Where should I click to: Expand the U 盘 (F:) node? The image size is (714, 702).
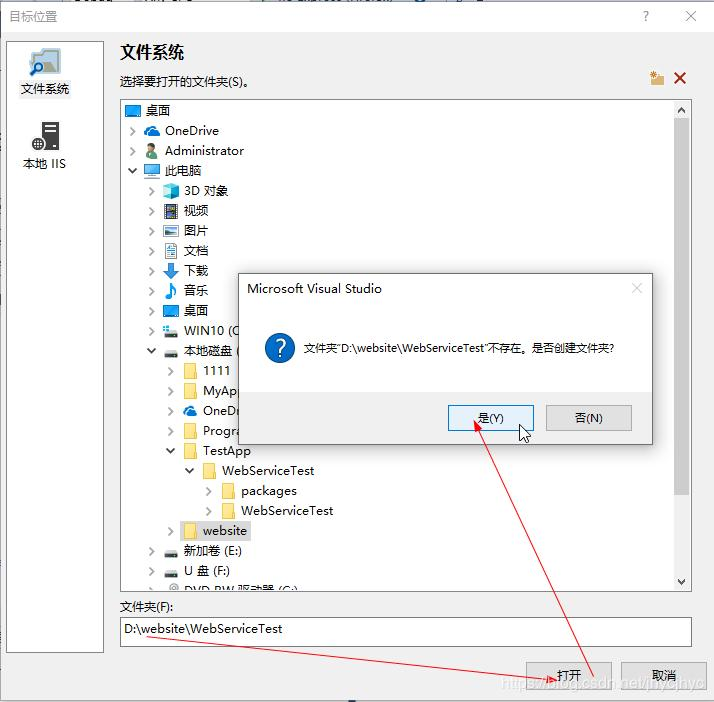click(x=152, y=571)
